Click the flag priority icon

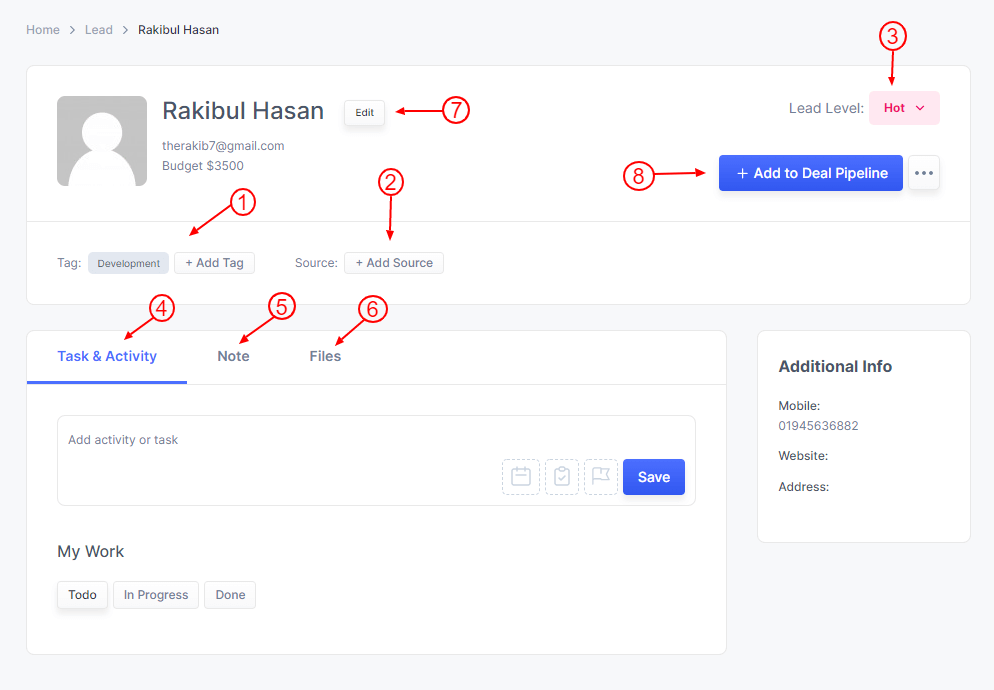point(601,477)
